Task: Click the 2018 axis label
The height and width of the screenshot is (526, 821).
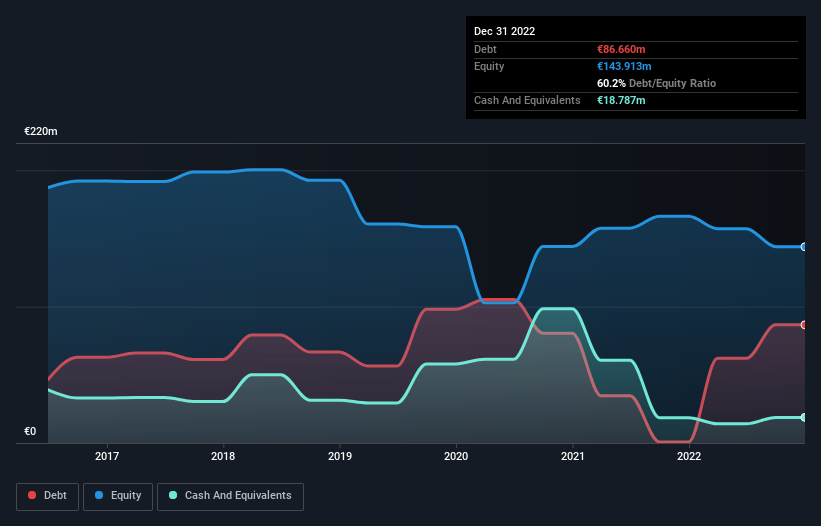Action: coord(223,456)
